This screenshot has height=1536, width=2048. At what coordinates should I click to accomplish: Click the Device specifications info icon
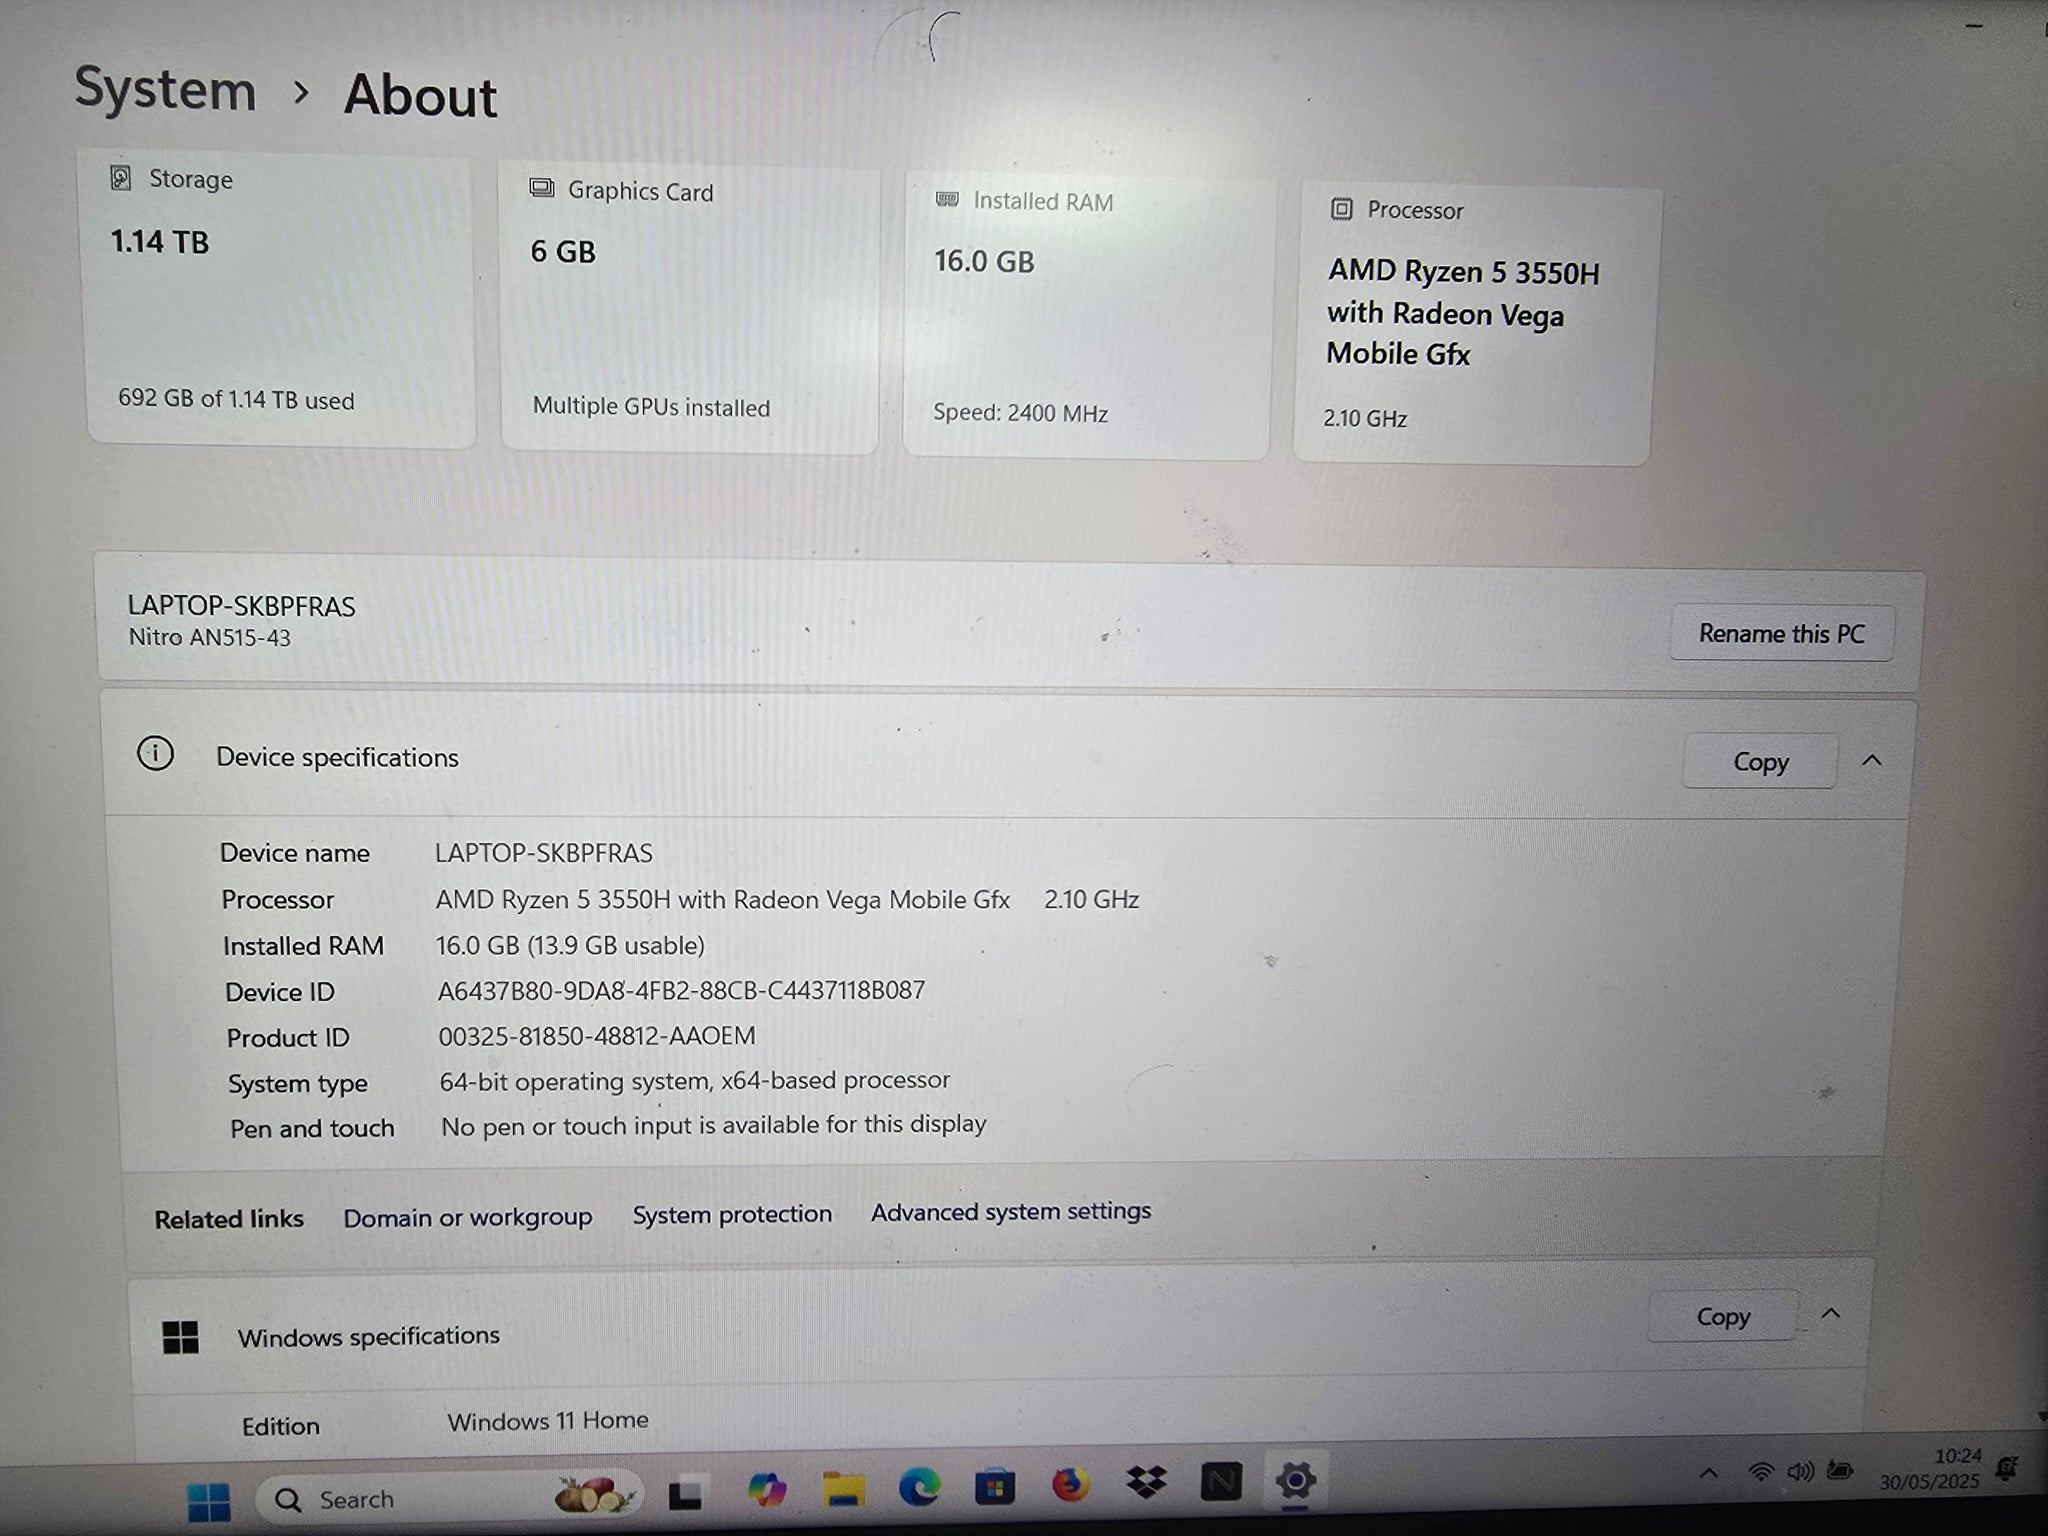pyautogui.click(x=155, y=753)
